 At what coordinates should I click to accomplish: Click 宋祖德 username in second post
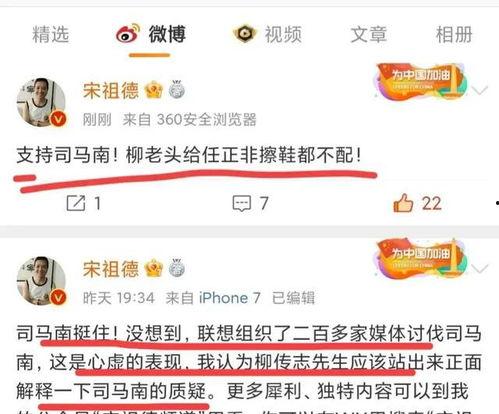point(111,269)
